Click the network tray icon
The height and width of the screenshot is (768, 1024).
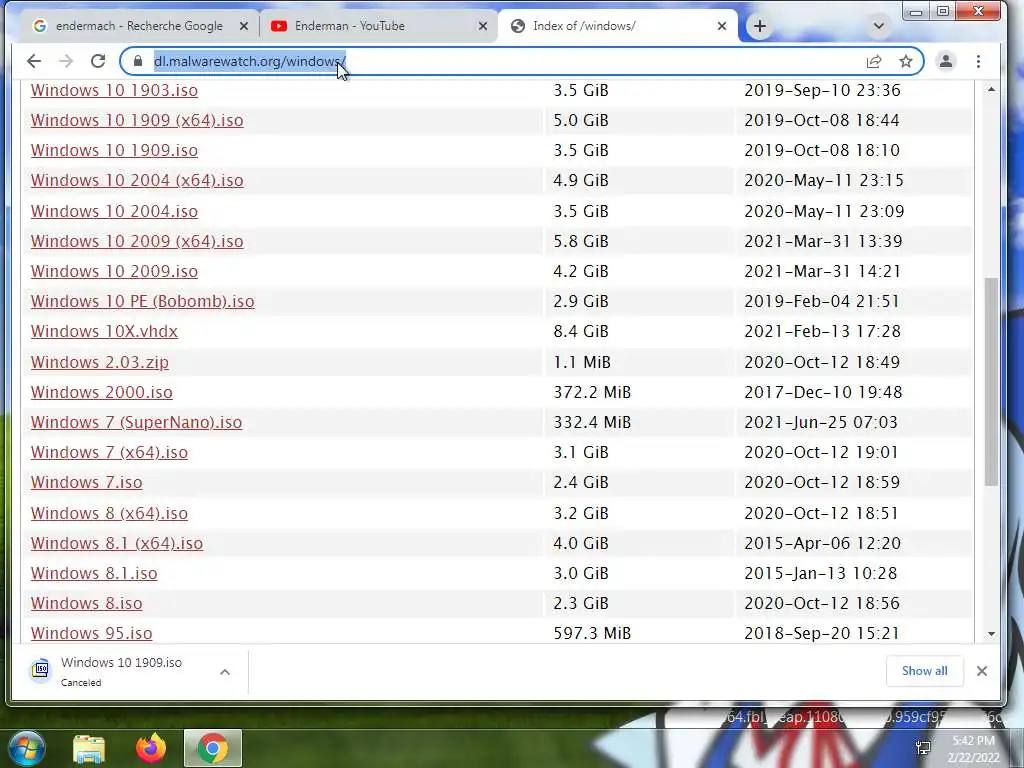[x=923, y=748]
